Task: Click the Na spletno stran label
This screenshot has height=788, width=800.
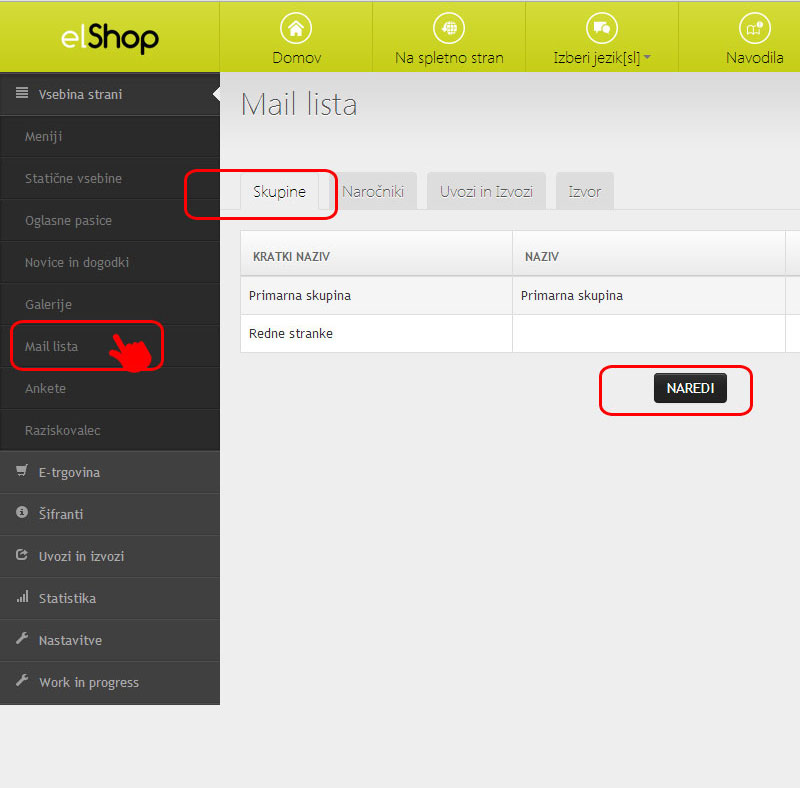Action: pyautogui.click(x=449, y=58)
